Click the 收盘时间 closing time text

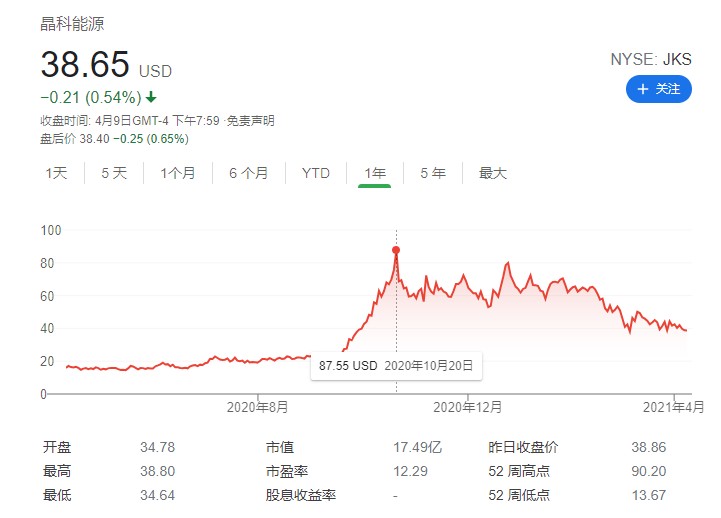(130, 121)
